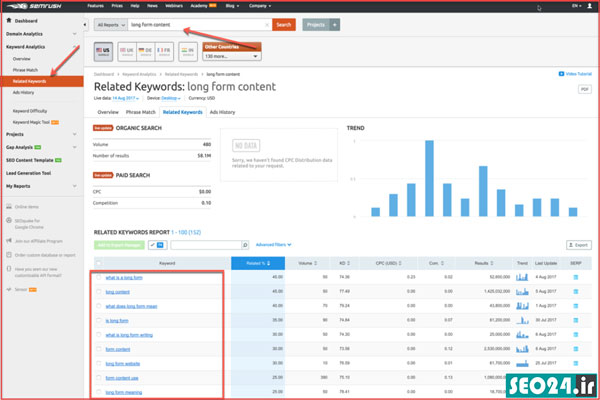600x400 pixels.
Task: Open the Prices menu item
Action: 117,6
